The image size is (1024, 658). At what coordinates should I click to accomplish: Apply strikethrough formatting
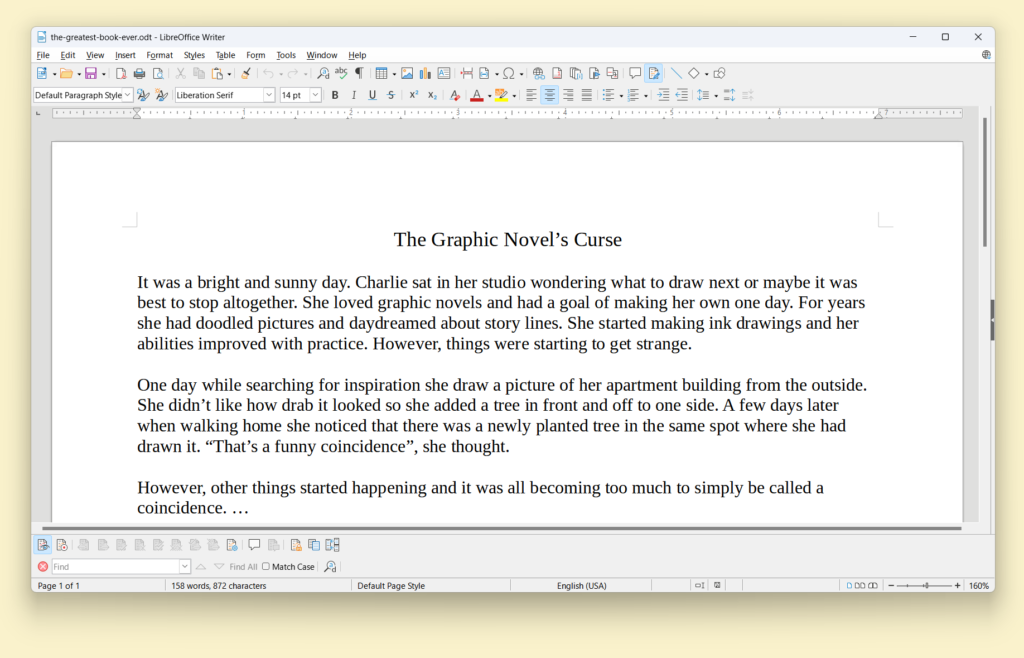pos(390,95)
